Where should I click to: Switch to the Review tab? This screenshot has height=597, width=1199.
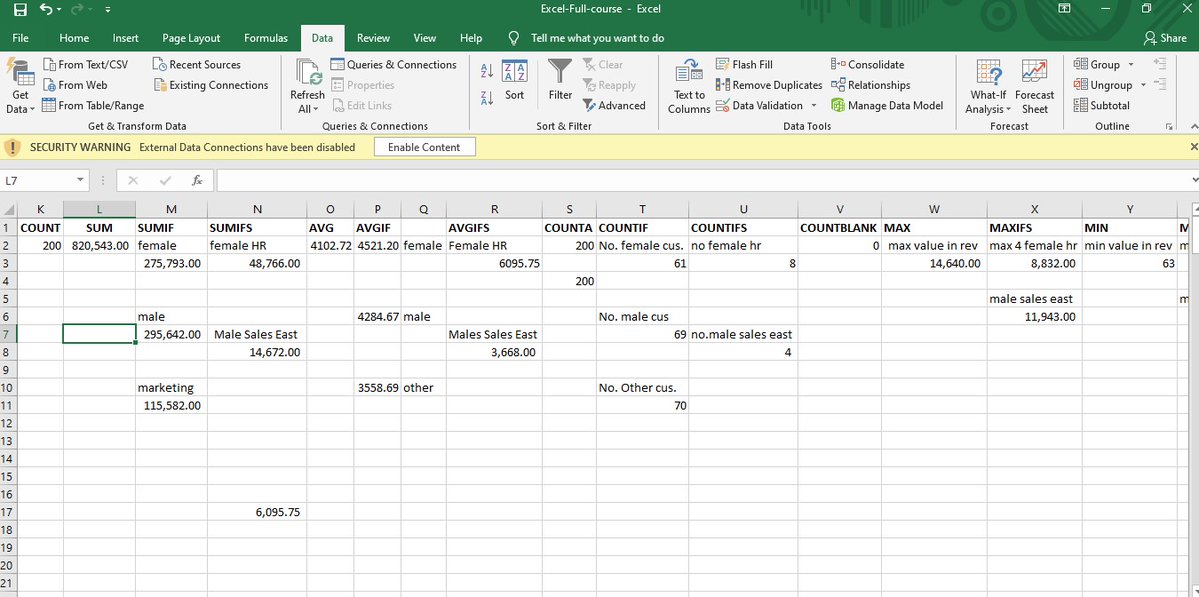coord(373,37)
